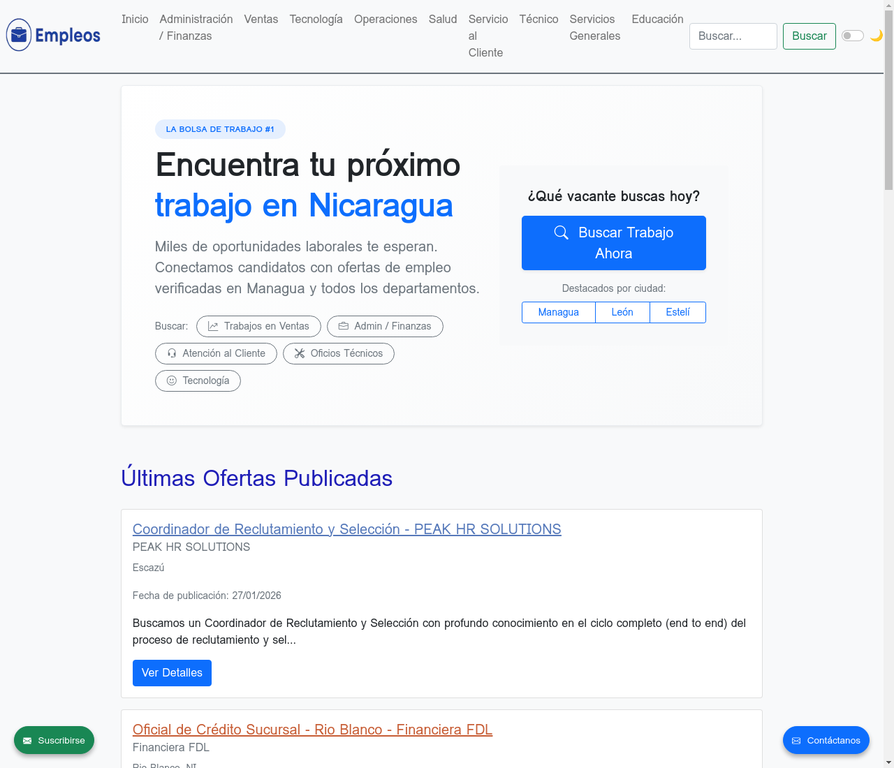This screenshot has height=768, width=894.
Task: Click the icon on the Tecnología chip
Action: pos(172,381)
